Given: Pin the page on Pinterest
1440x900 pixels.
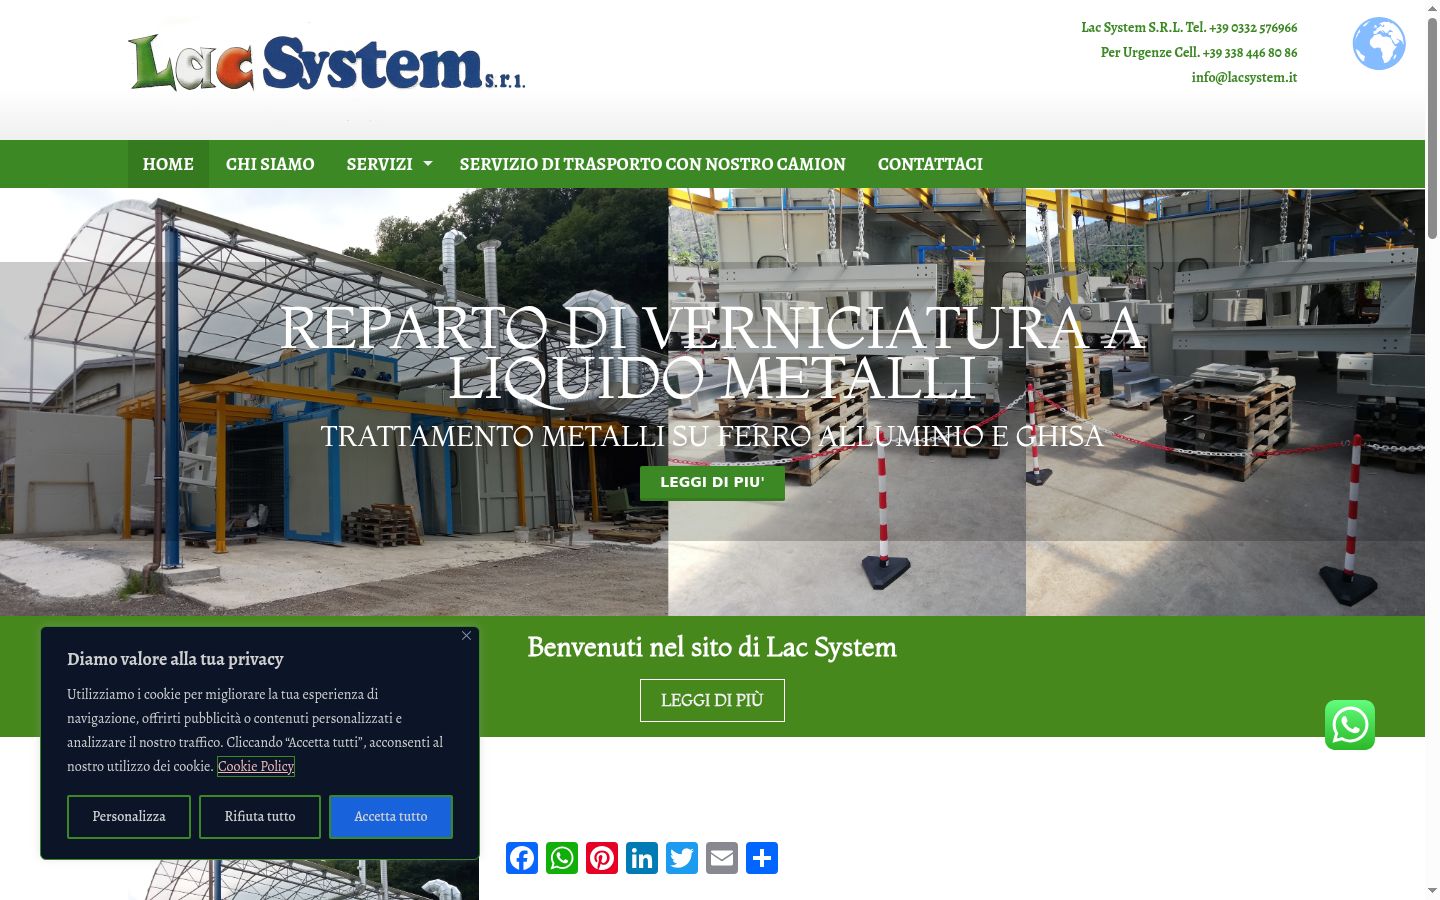Looking at the screenshot, I should [602, 858].
